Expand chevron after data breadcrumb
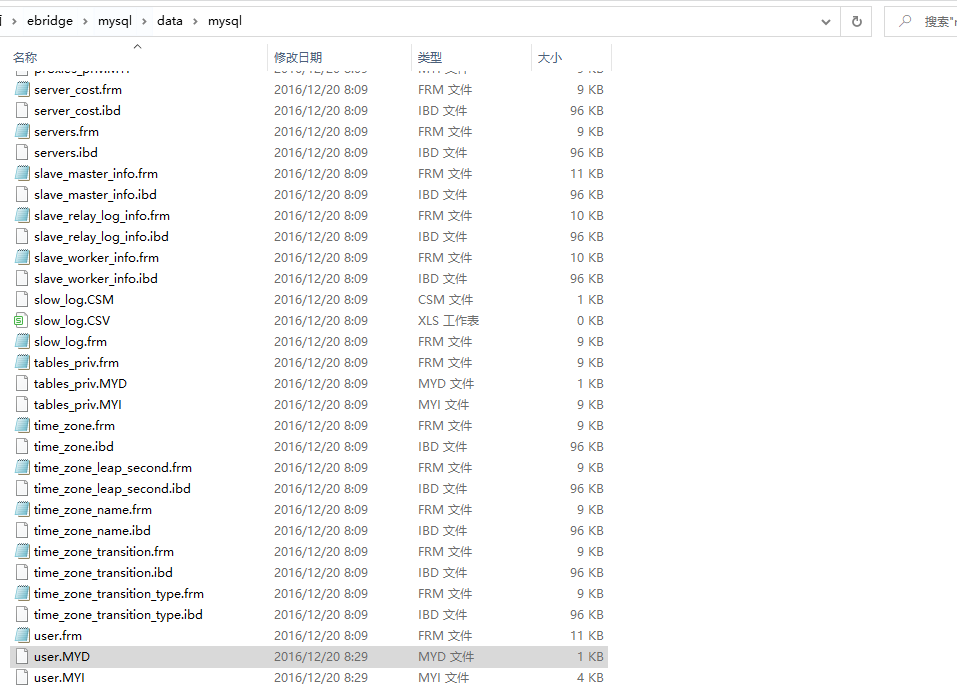The width and height of the screenshot is (957, 692). point(195,21)
